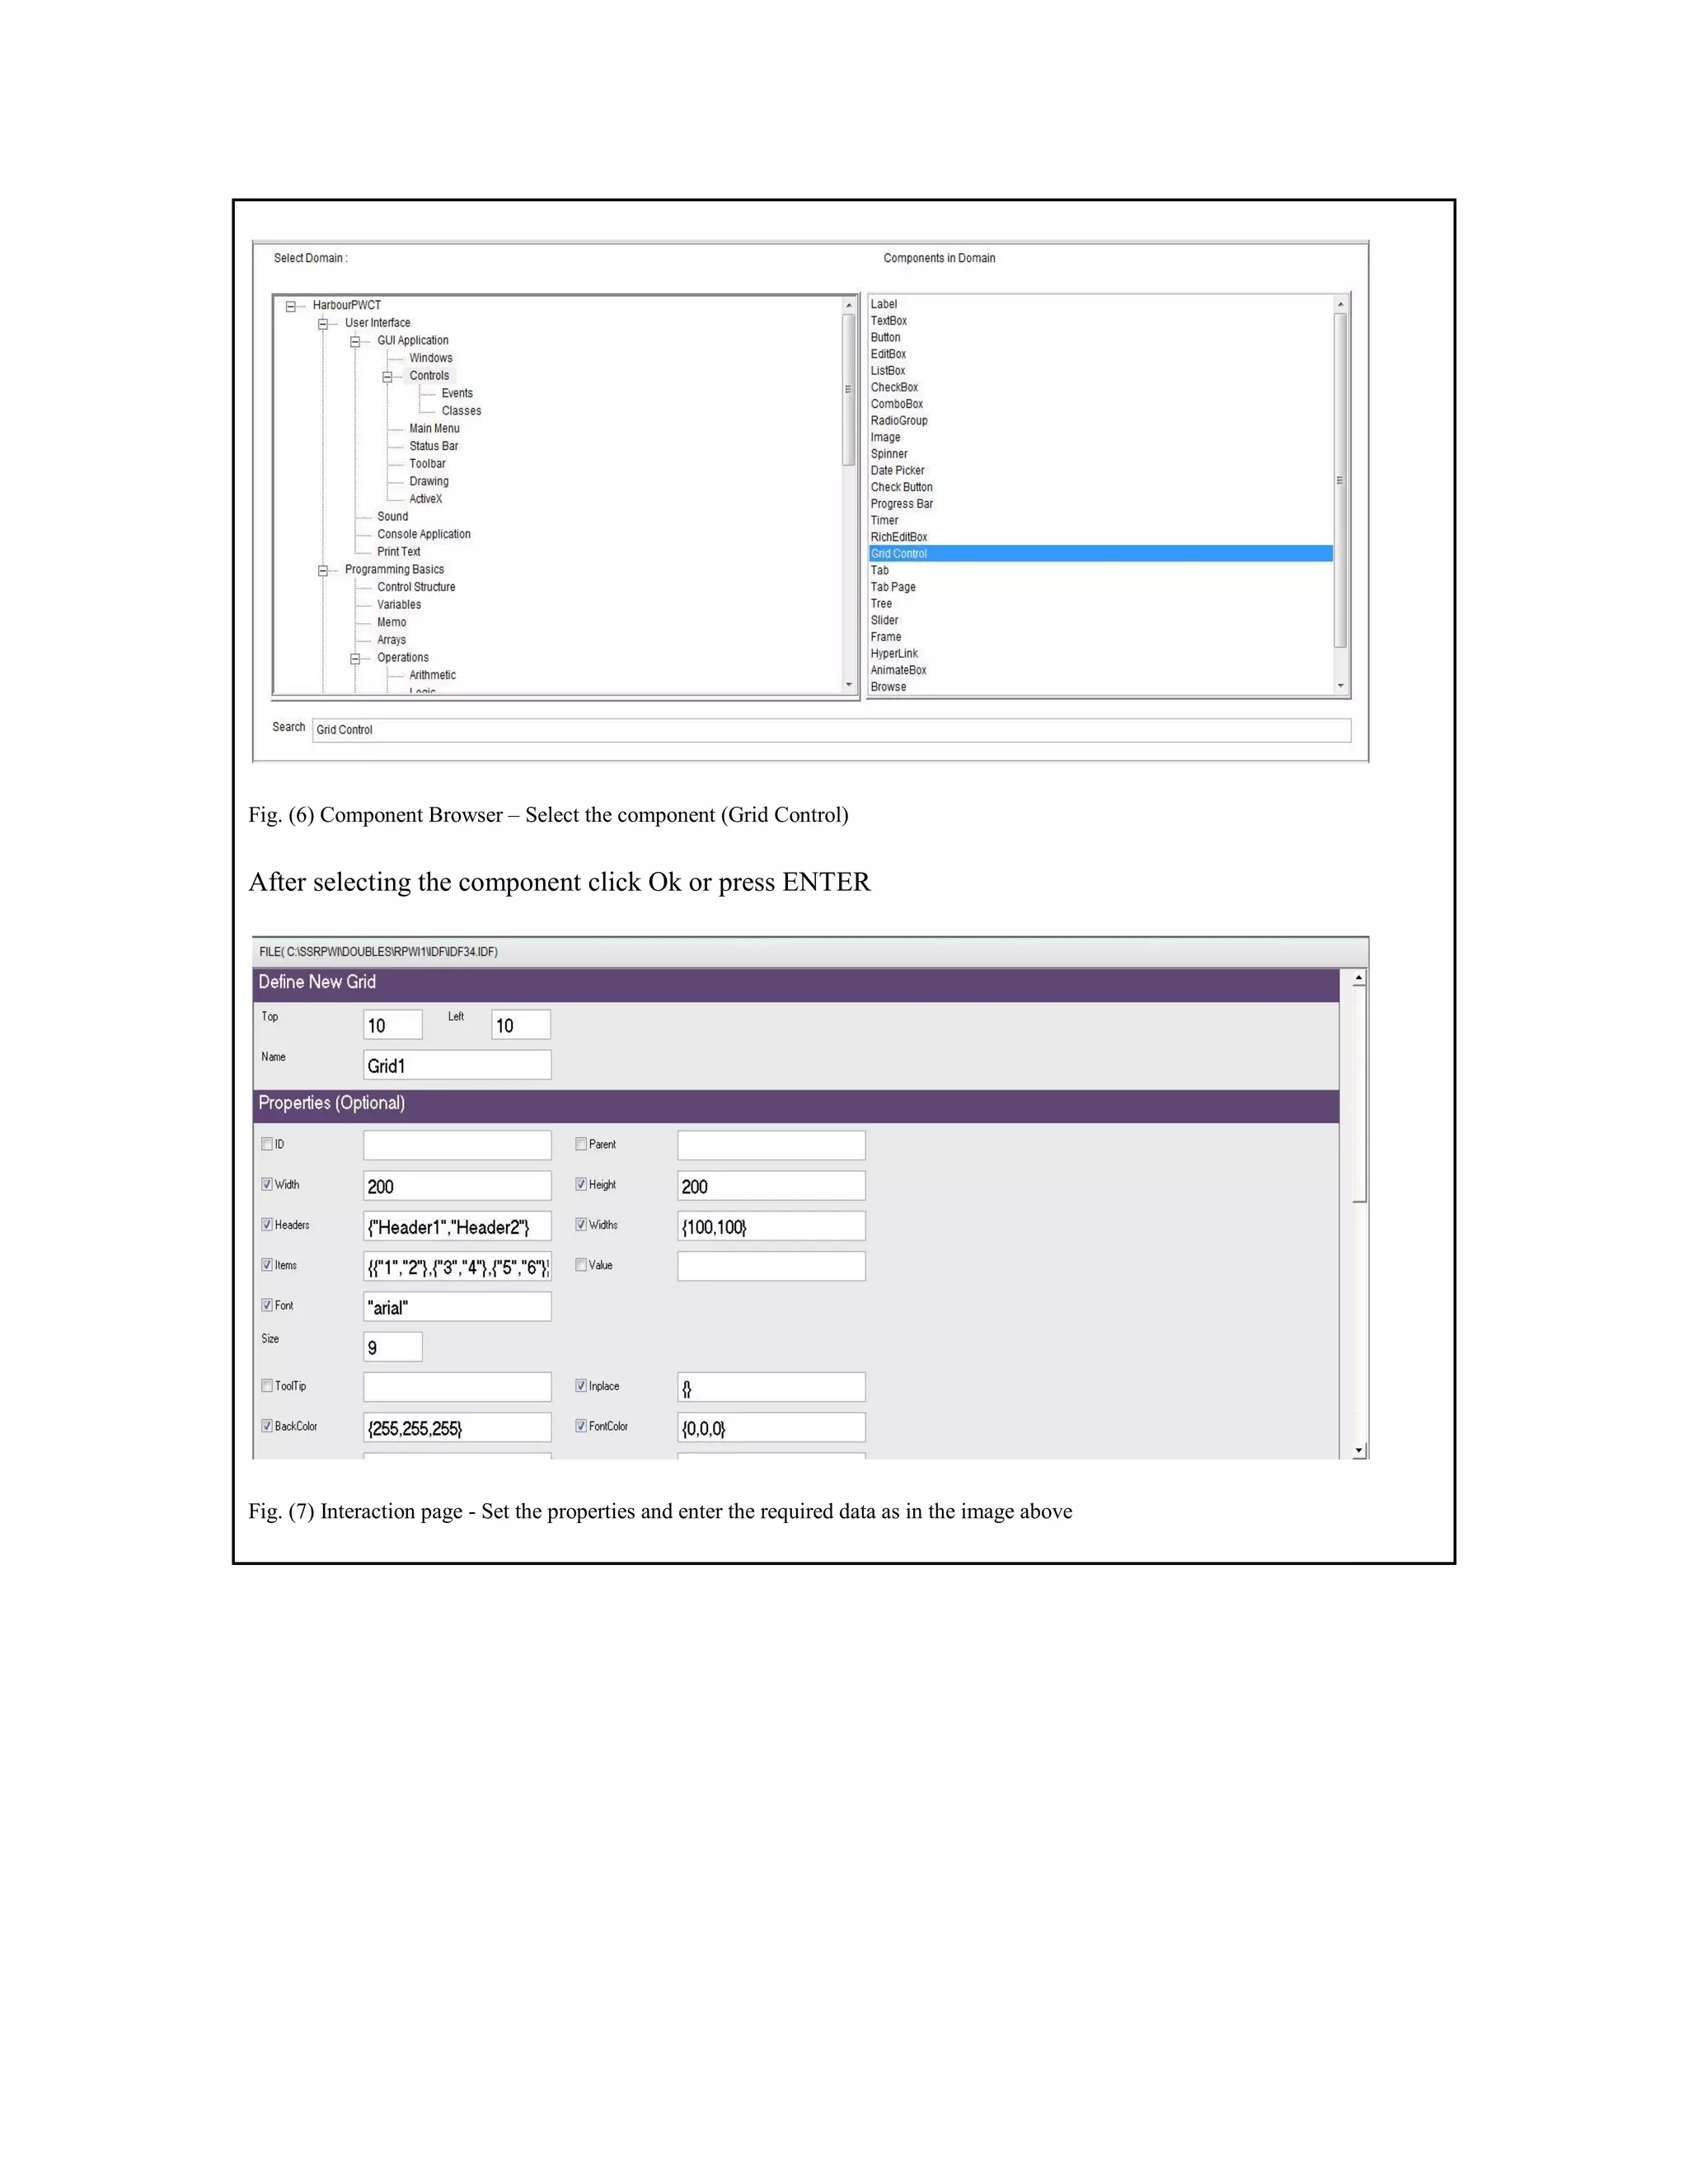
Task: Uncheck the Inplace checkbox
Action: click(x=581, y=1386)
